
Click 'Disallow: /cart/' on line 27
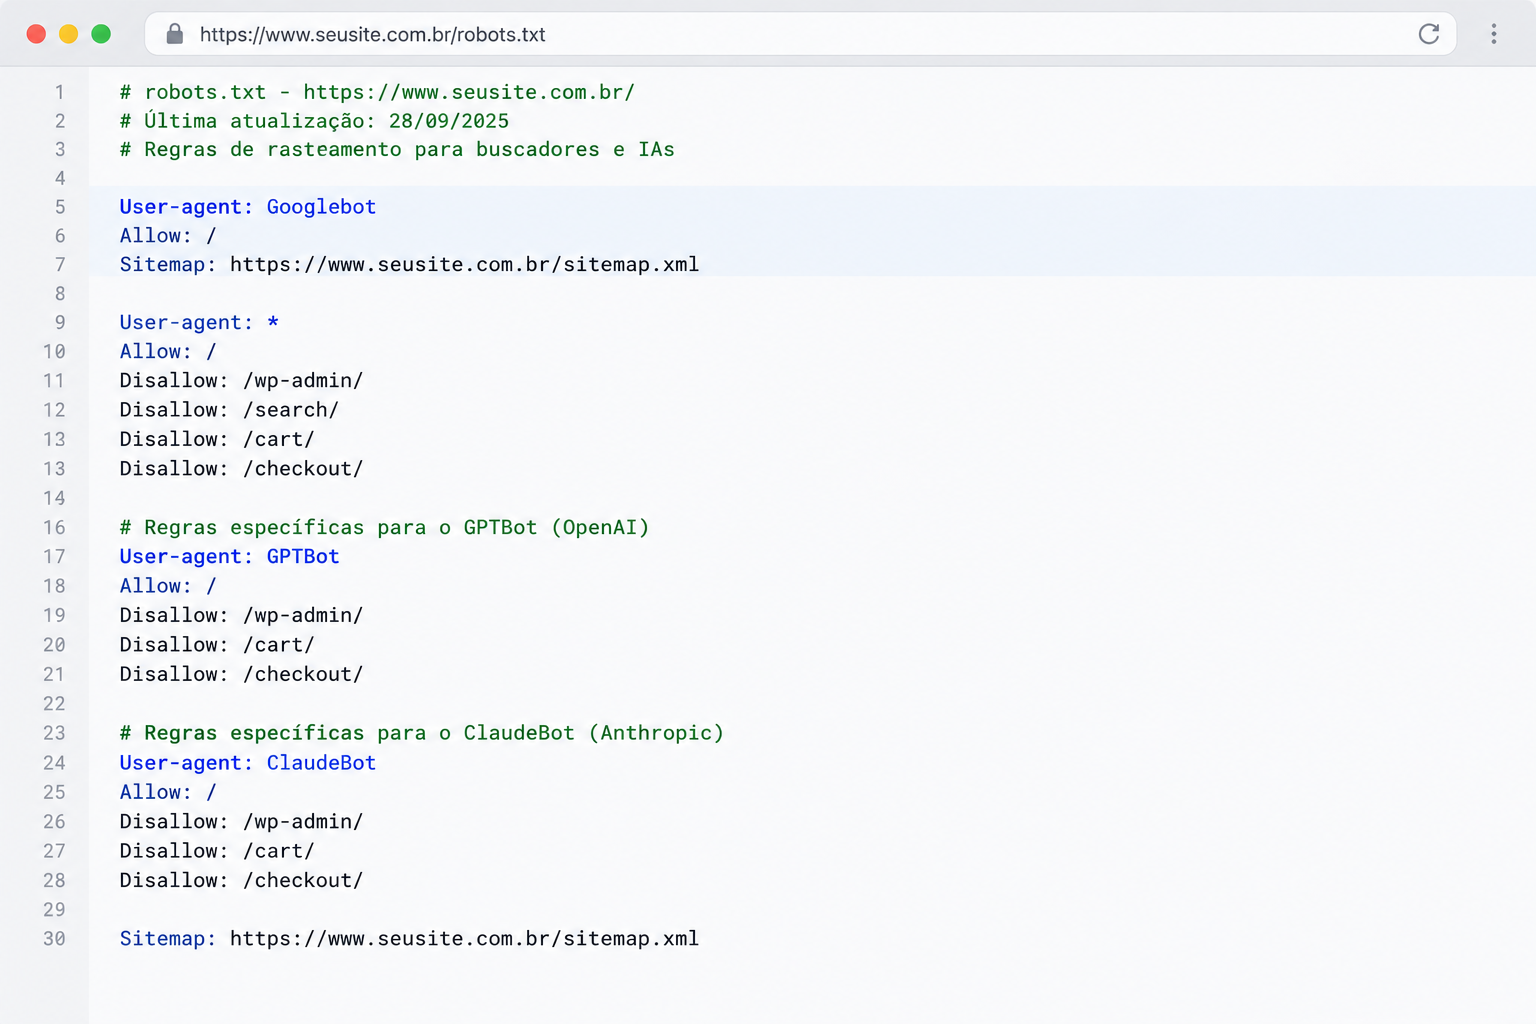point(217,851)
